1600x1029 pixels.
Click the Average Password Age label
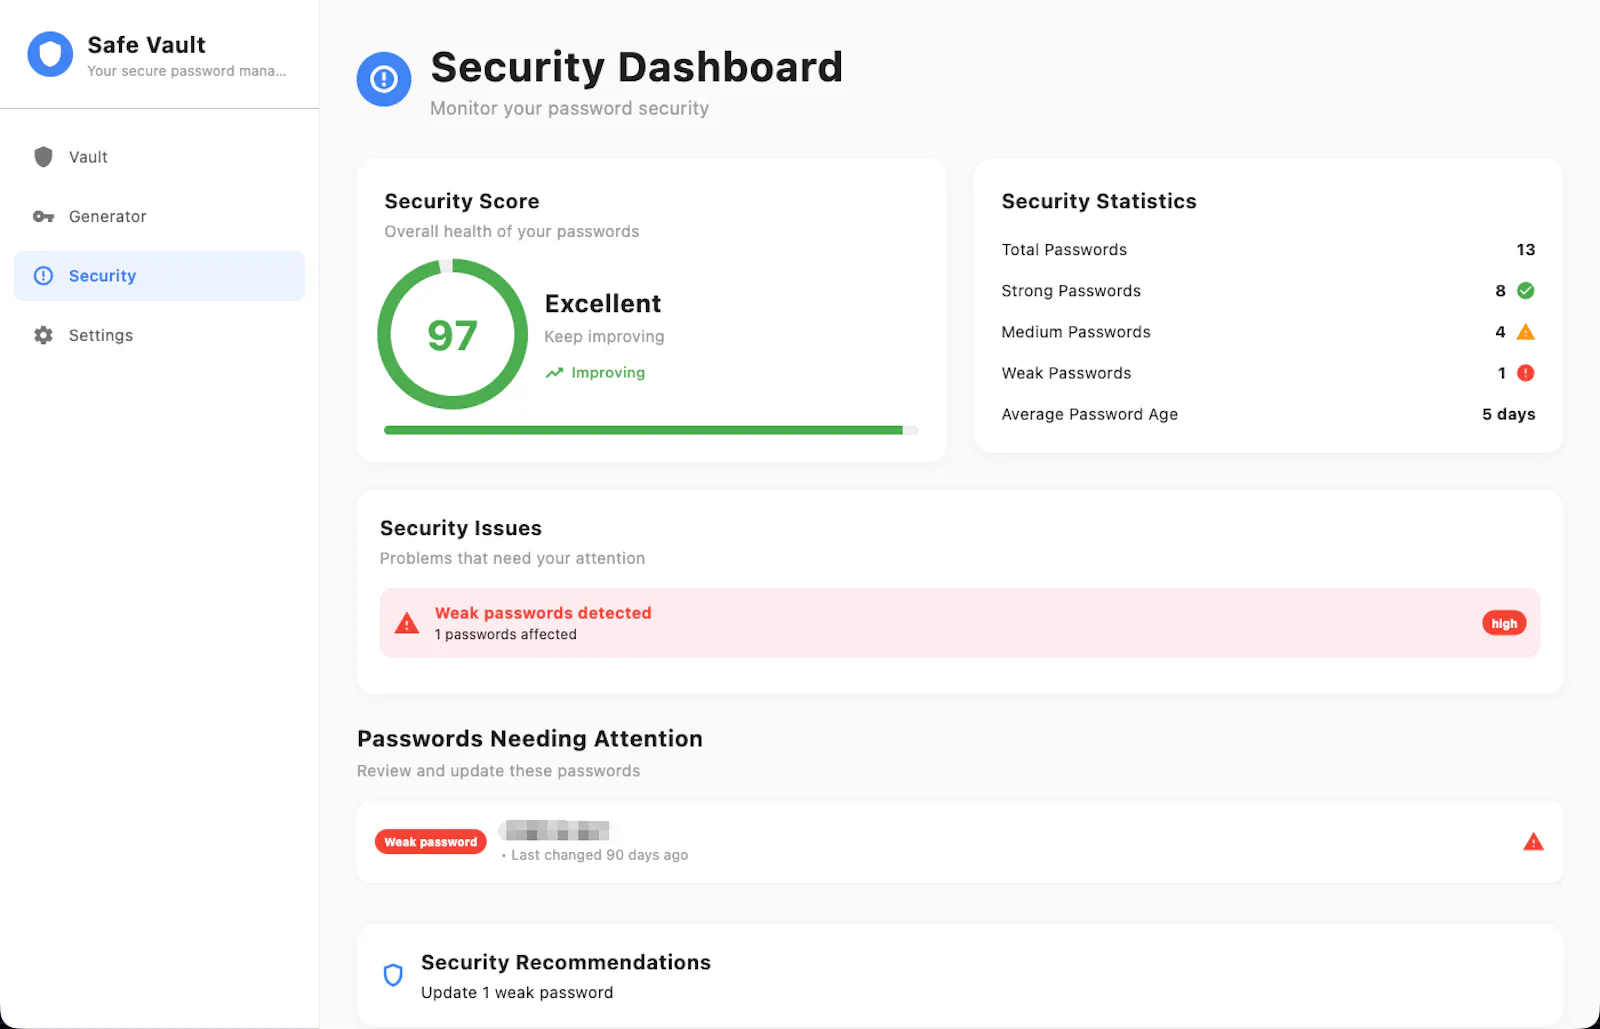pos(1089,414)
